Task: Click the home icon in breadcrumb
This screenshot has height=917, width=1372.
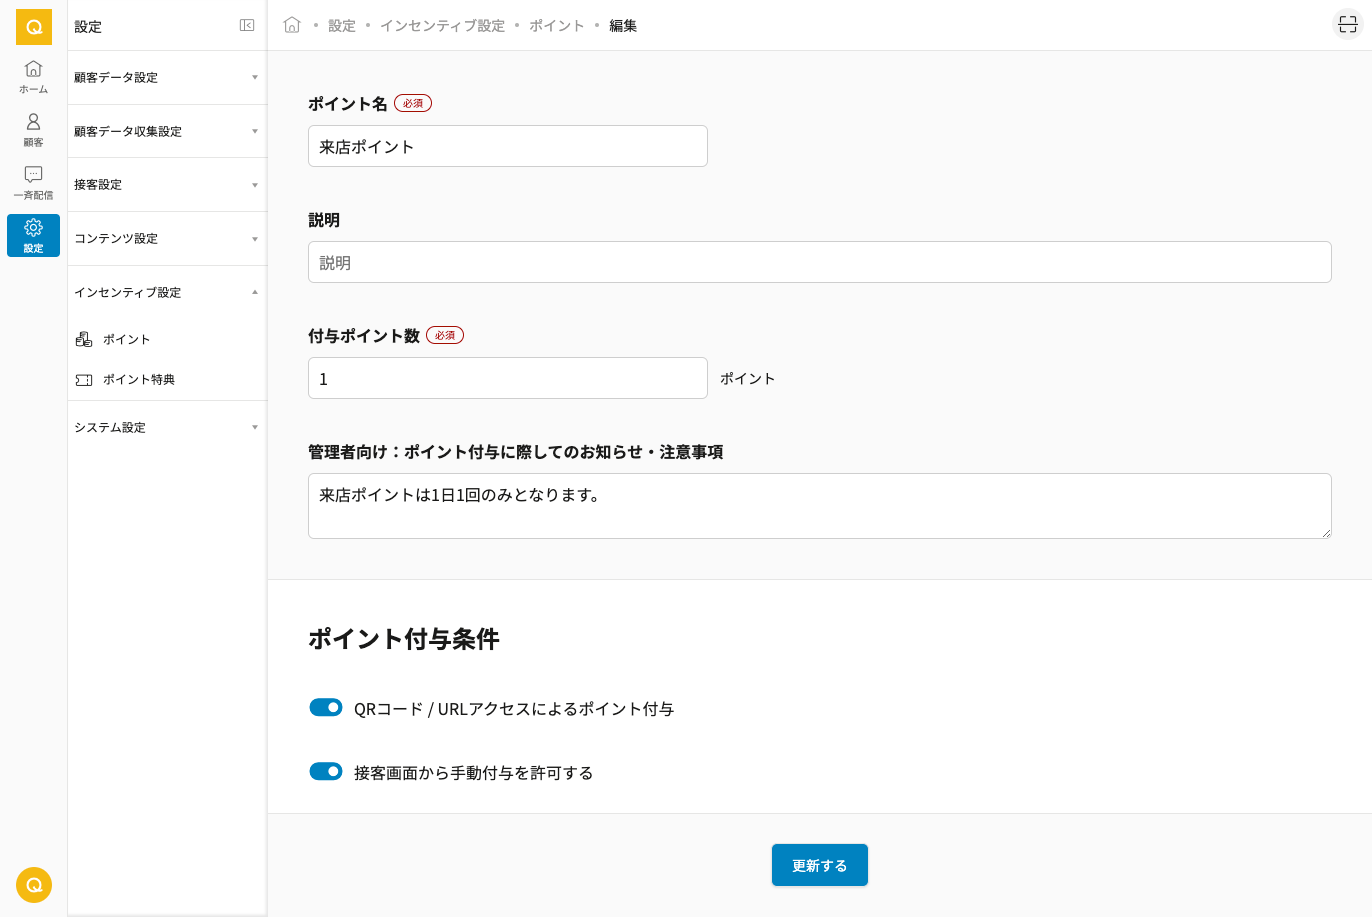Action: coord(292,25)
